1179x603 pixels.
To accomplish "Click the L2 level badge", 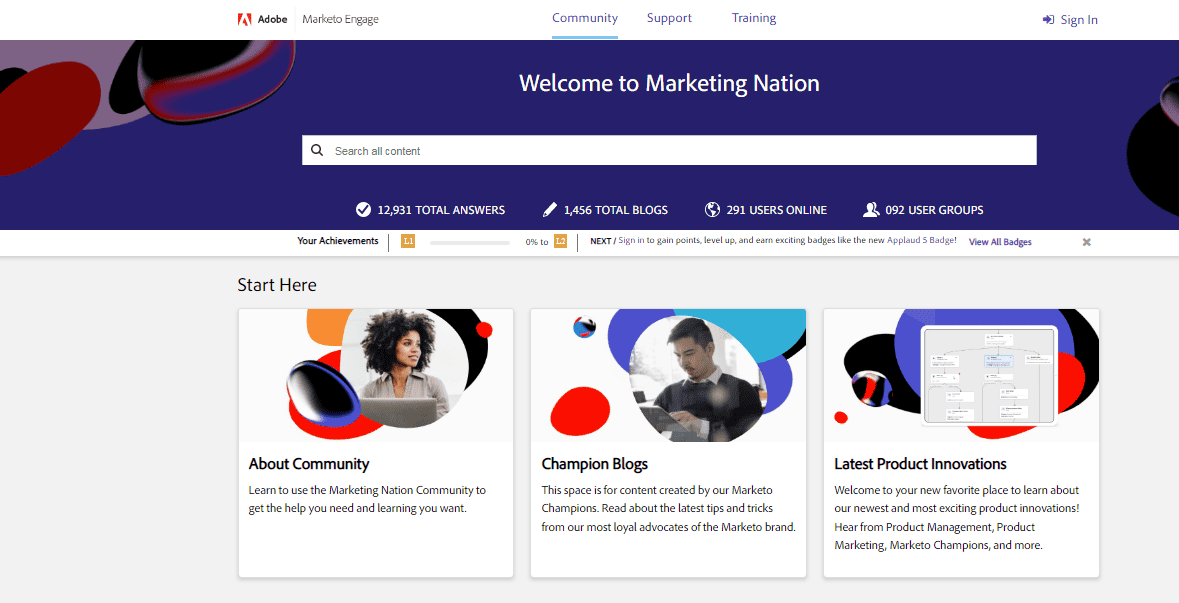I will click(x=560, y=241).
